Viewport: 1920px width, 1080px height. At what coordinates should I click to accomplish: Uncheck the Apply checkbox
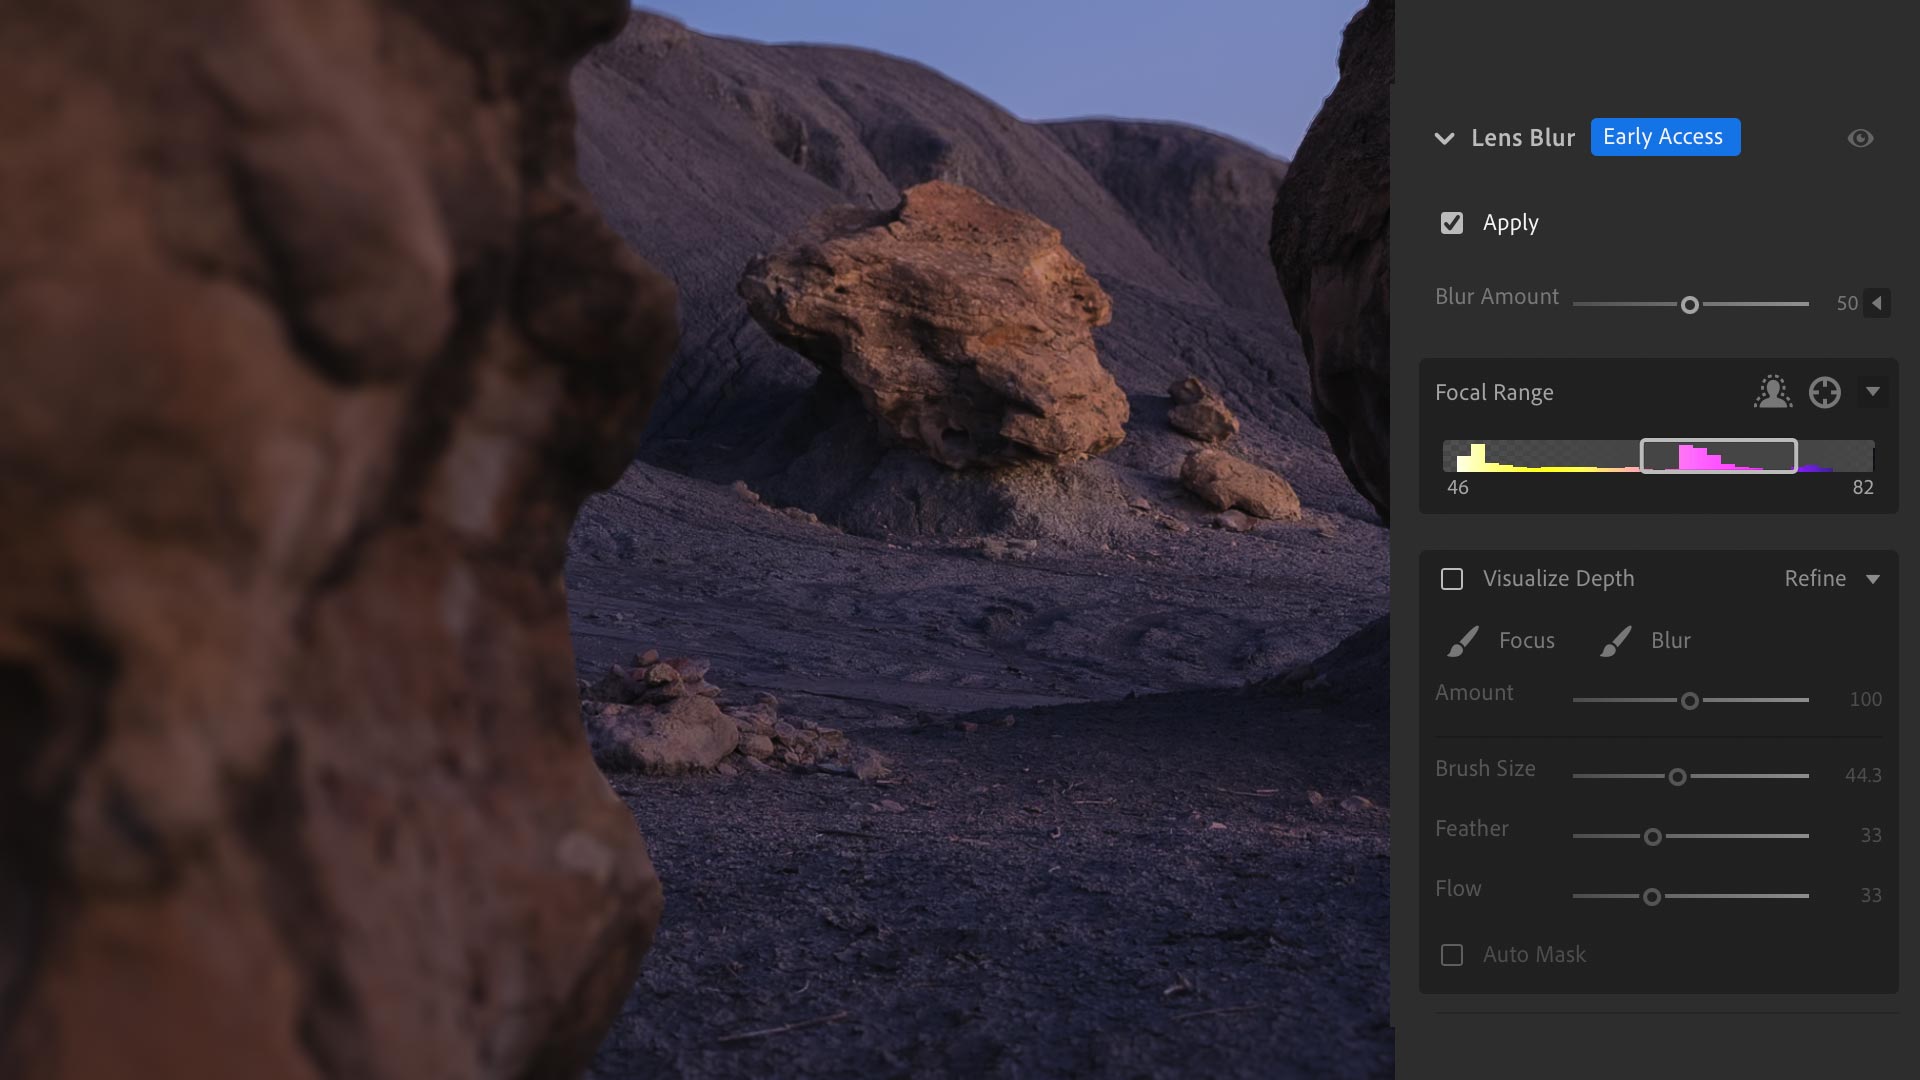tap(1452, 223)
